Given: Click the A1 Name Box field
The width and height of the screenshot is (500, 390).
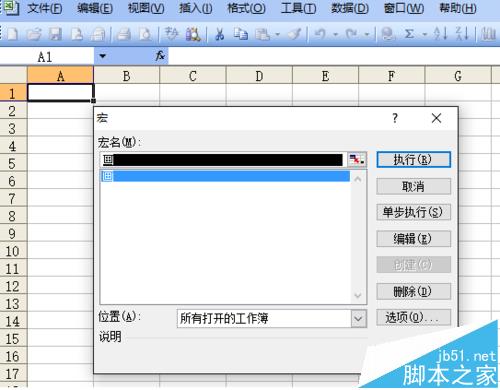Looking at the screenshot, I should (x=47, y=57).
